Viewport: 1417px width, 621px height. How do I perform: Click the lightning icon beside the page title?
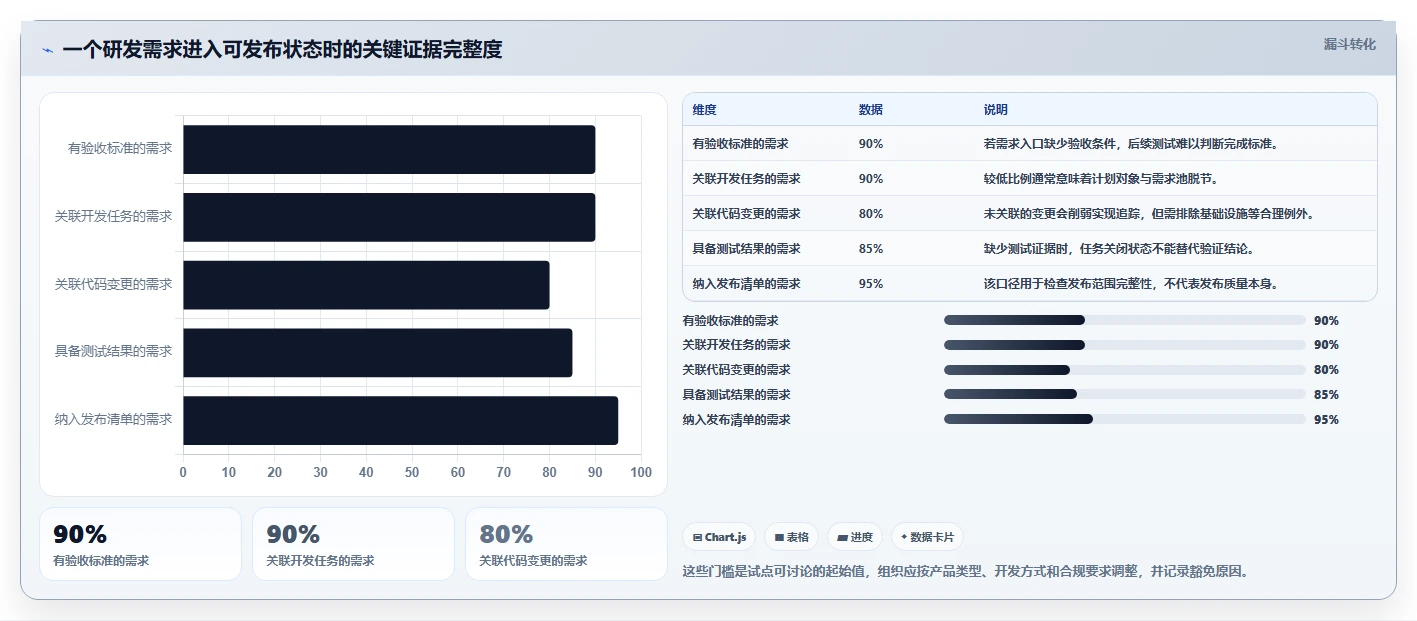[48, 50]
